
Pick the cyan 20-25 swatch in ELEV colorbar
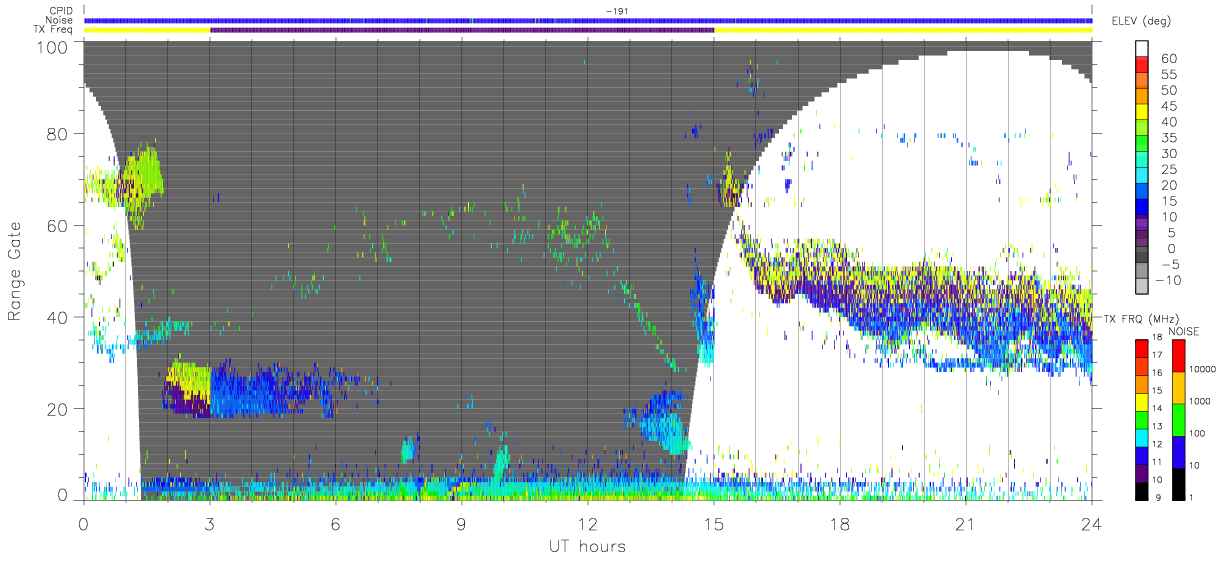click(1143, 176)
